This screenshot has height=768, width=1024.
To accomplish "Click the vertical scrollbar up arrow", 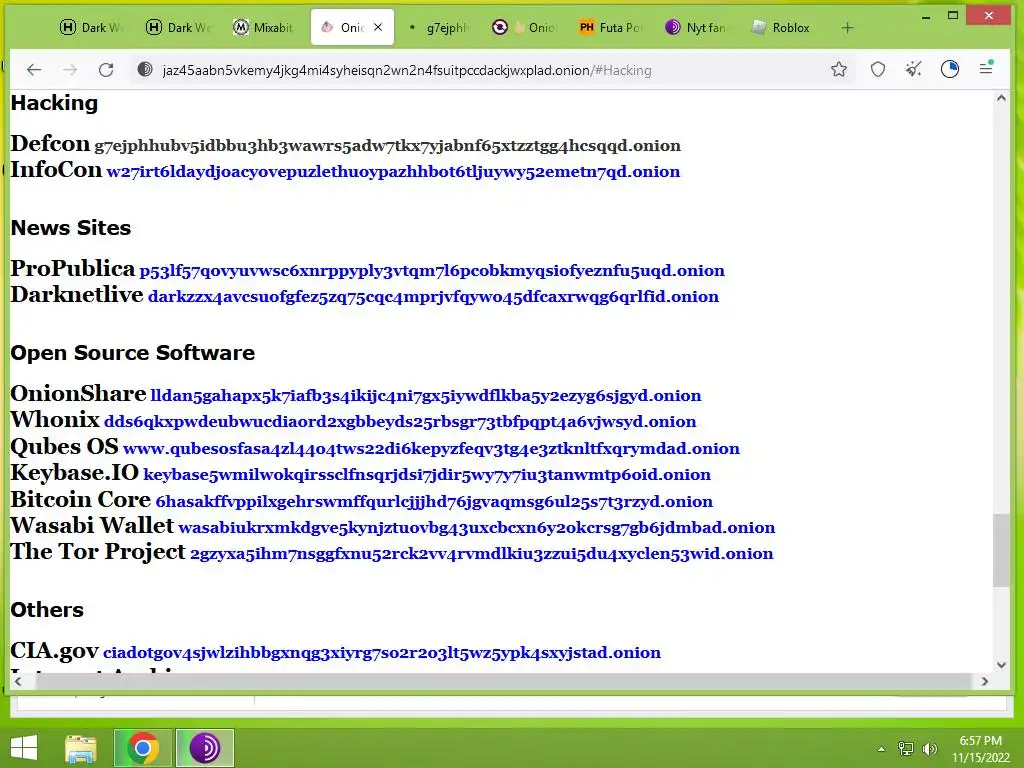I will click(1001, 98).
